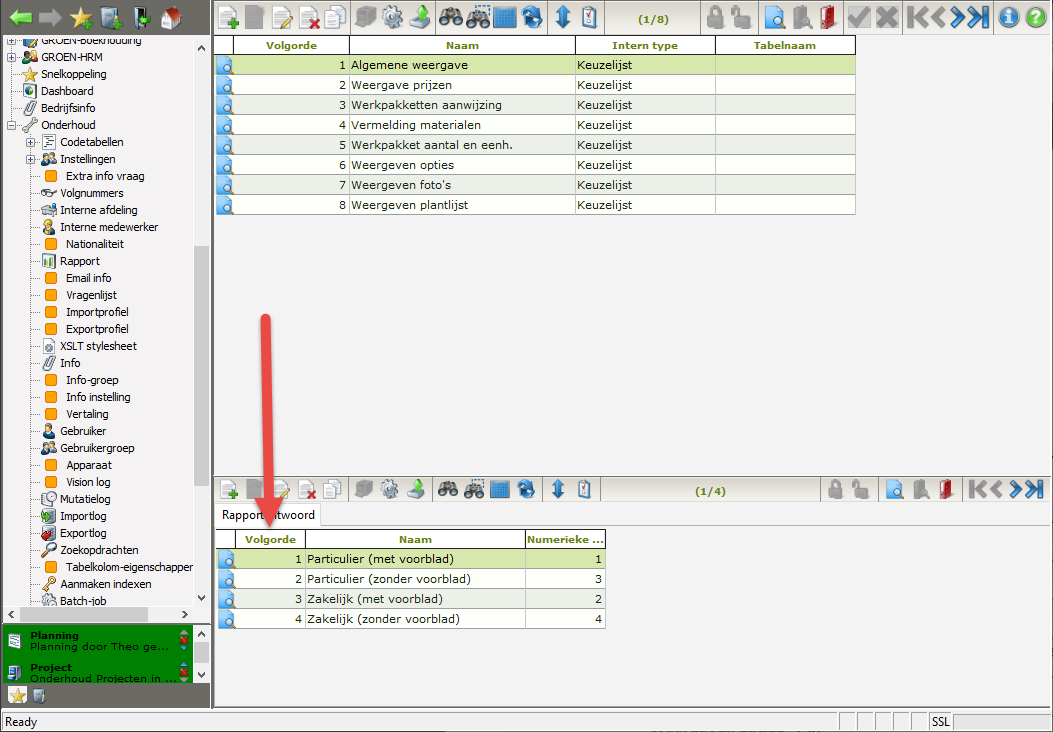This screenshot has height=732, width=1053.
Task: Click the delete record icon in lower toolbar
Action: pos(308,489)
